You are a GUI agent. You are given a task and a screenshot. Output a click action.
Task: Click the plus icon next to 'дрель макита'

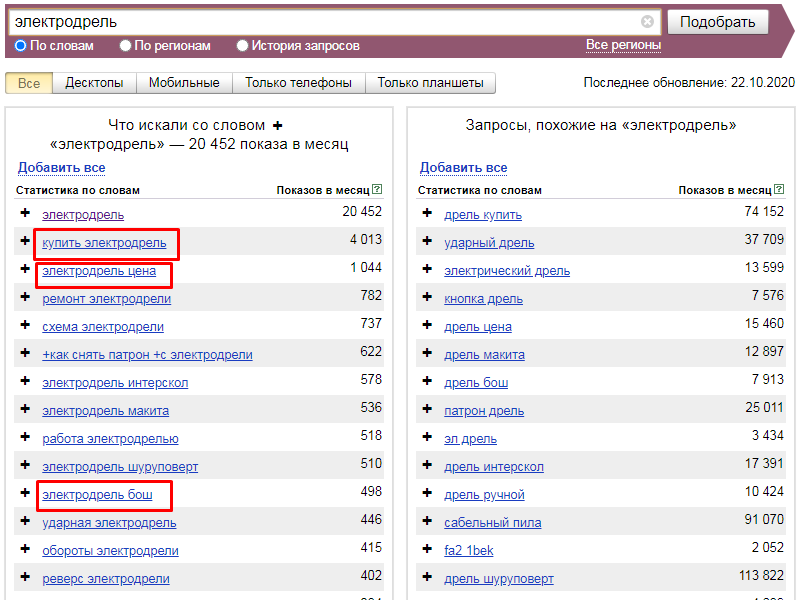[427, 353]
